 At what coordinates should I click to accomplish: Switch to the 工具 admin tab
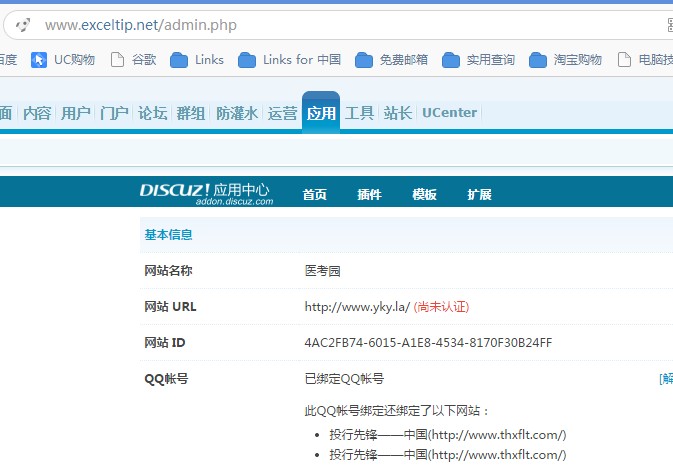[x=359, y=113]
